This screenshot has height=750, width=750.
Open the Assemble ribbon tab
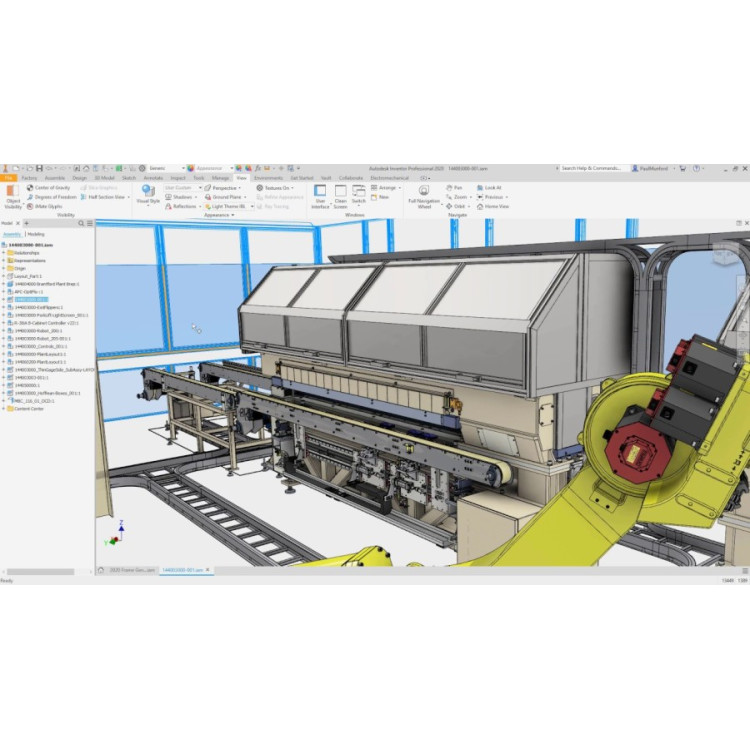pyautogui.click(x=55, y=177)
